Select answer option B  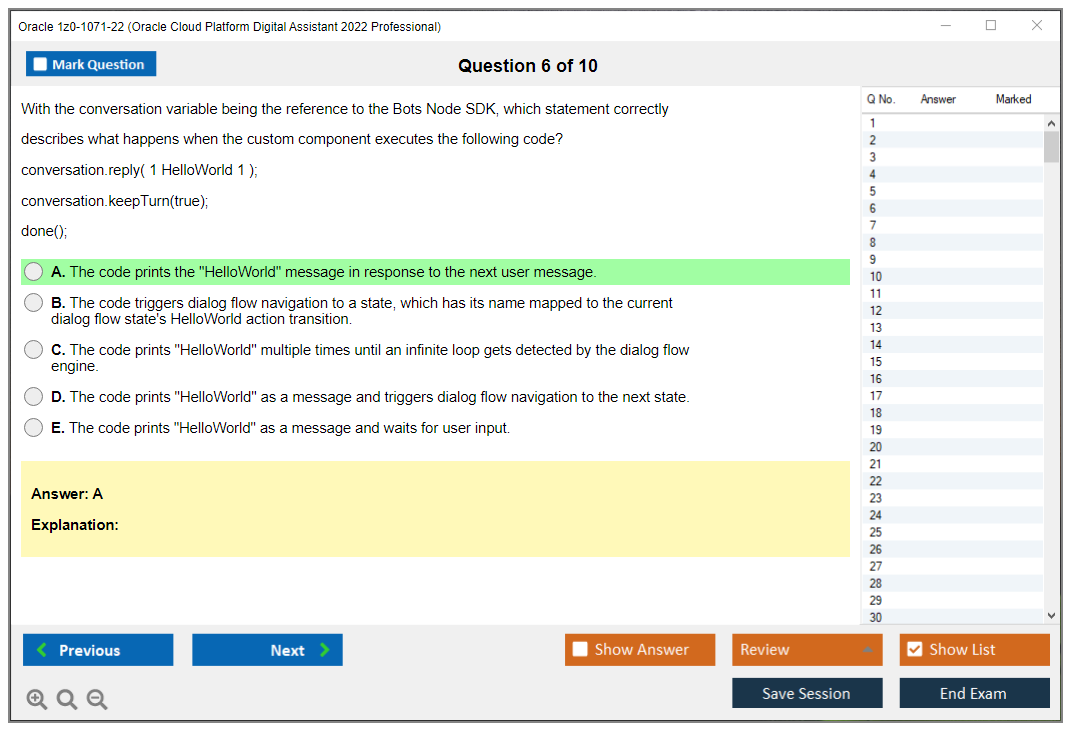pos(33,303)
